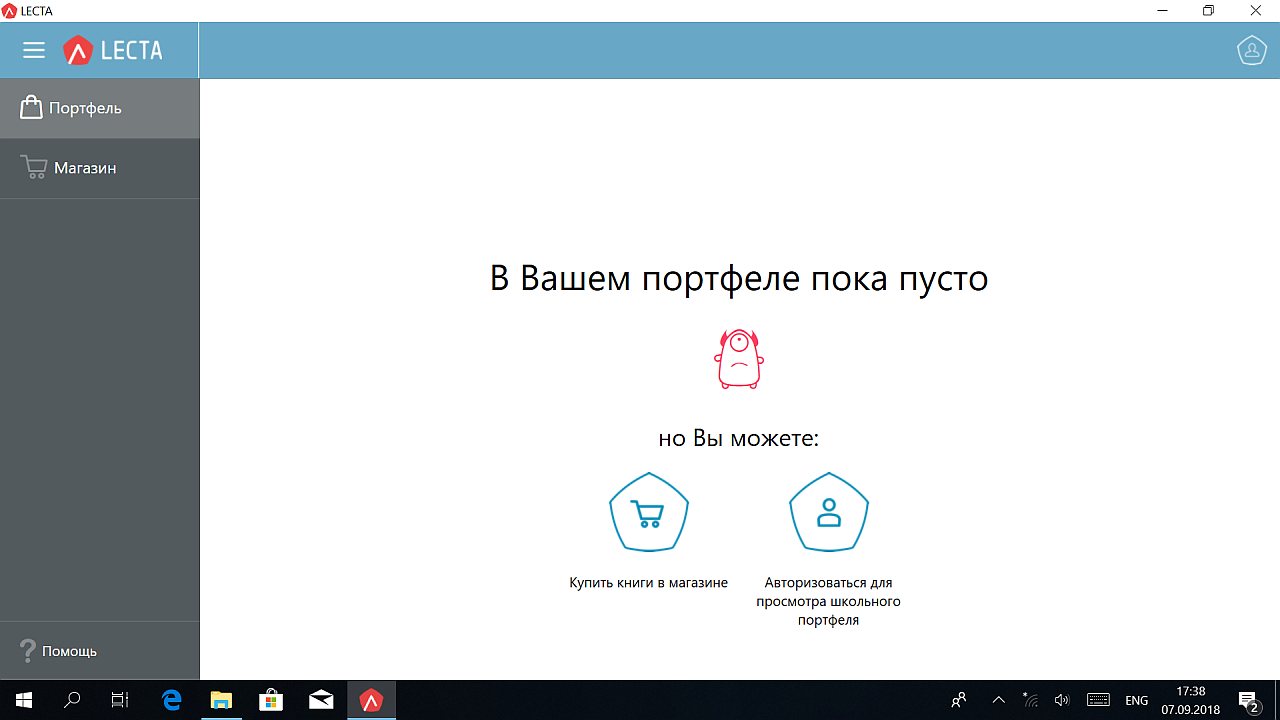
Task: Open the Action Center notifications icon
Action: pyautogui.click(x=1248, y=700)
